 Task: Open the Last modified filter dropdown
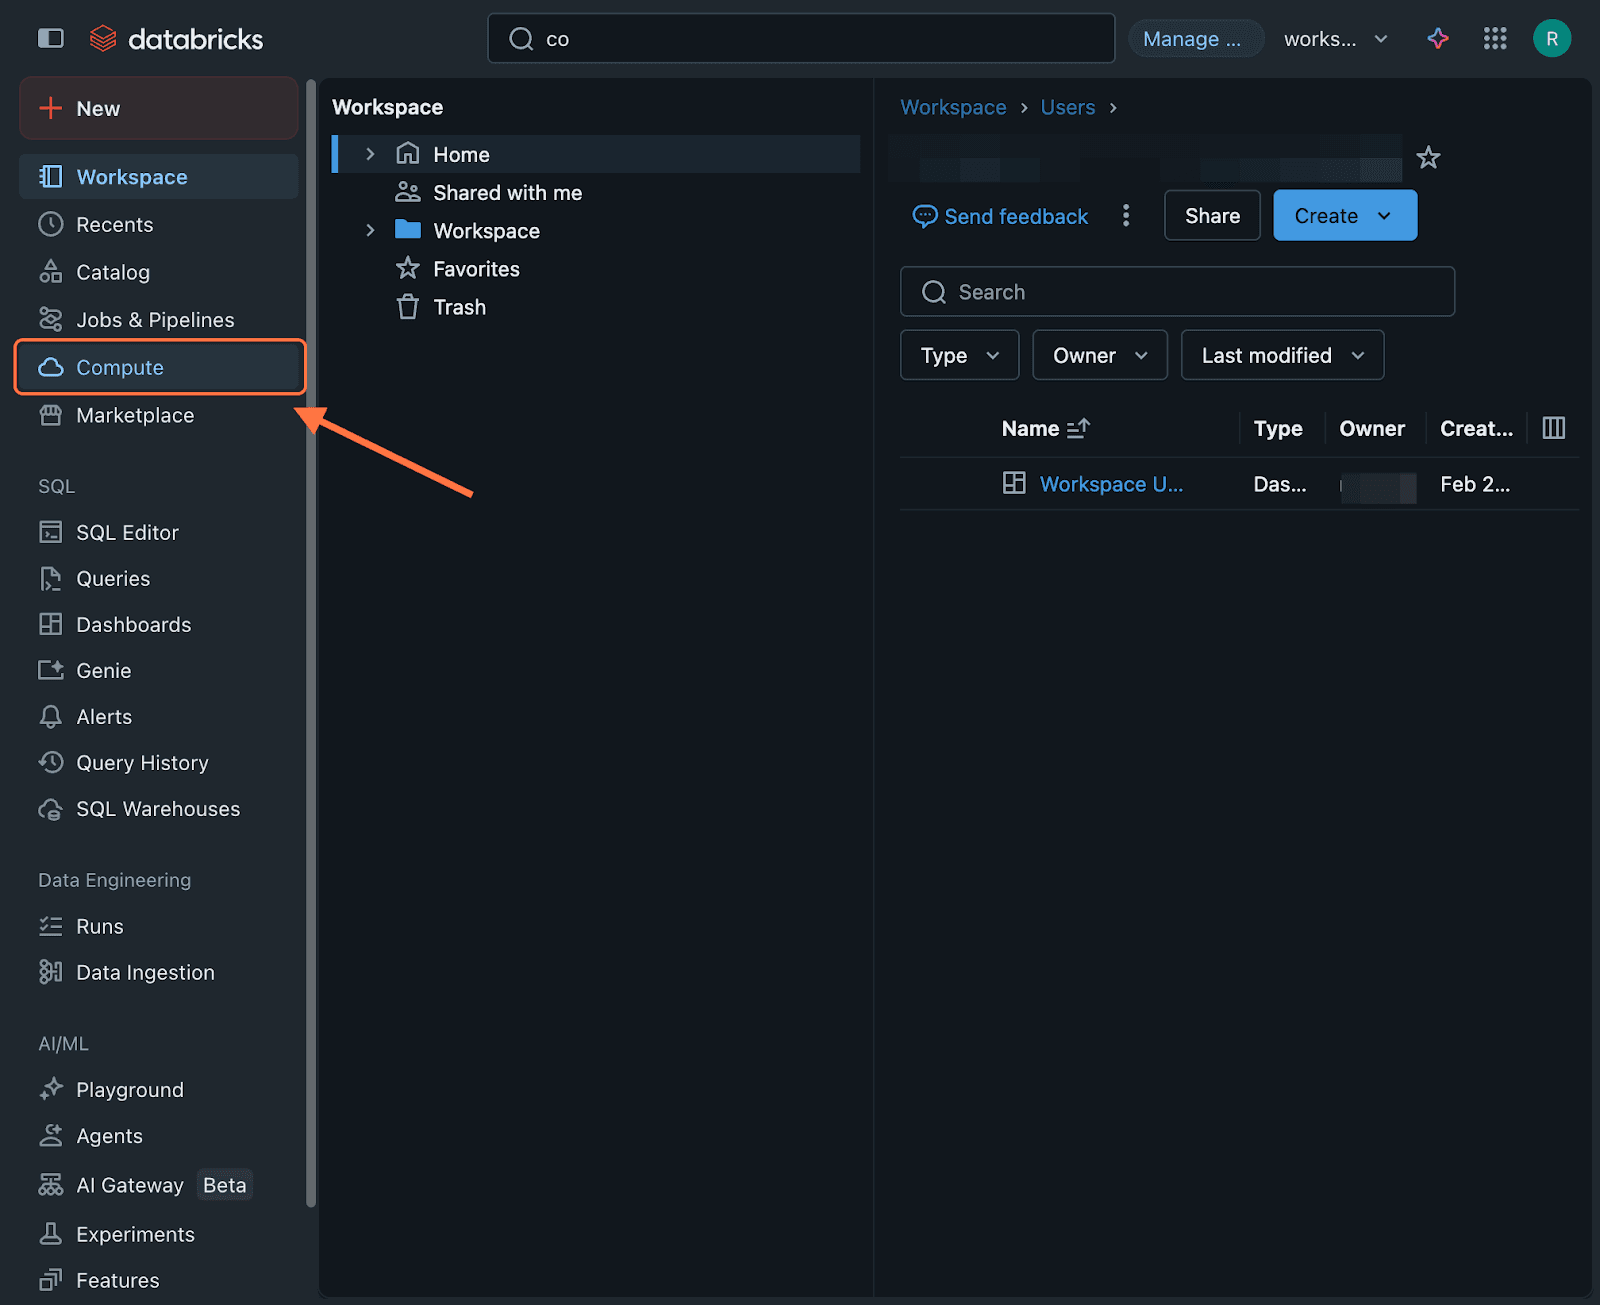click(1282, 355)
